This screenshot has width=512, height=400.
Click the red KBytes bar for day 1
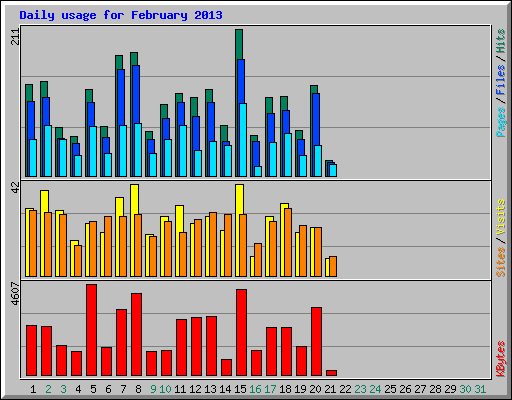32,351
